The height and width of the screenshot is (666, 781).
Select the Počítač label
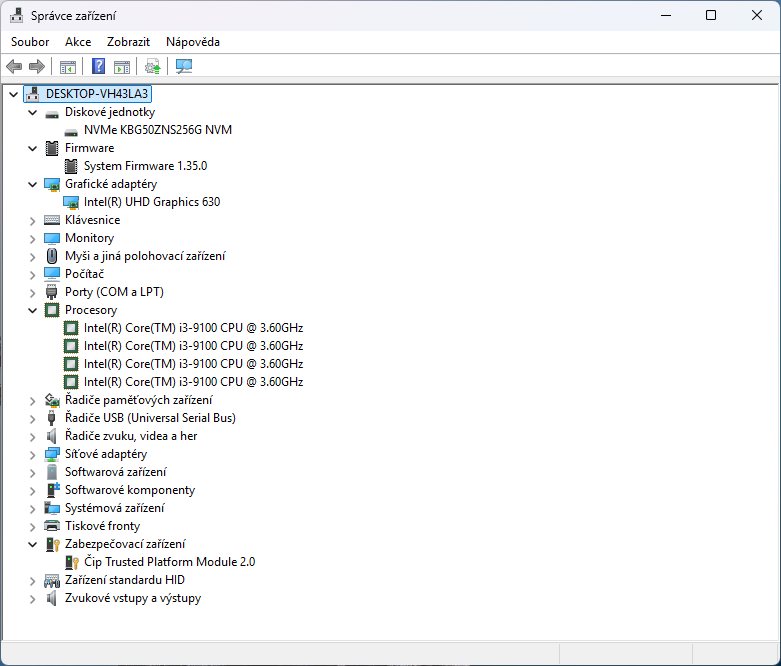pyautogui.click(x=84, y=274)
